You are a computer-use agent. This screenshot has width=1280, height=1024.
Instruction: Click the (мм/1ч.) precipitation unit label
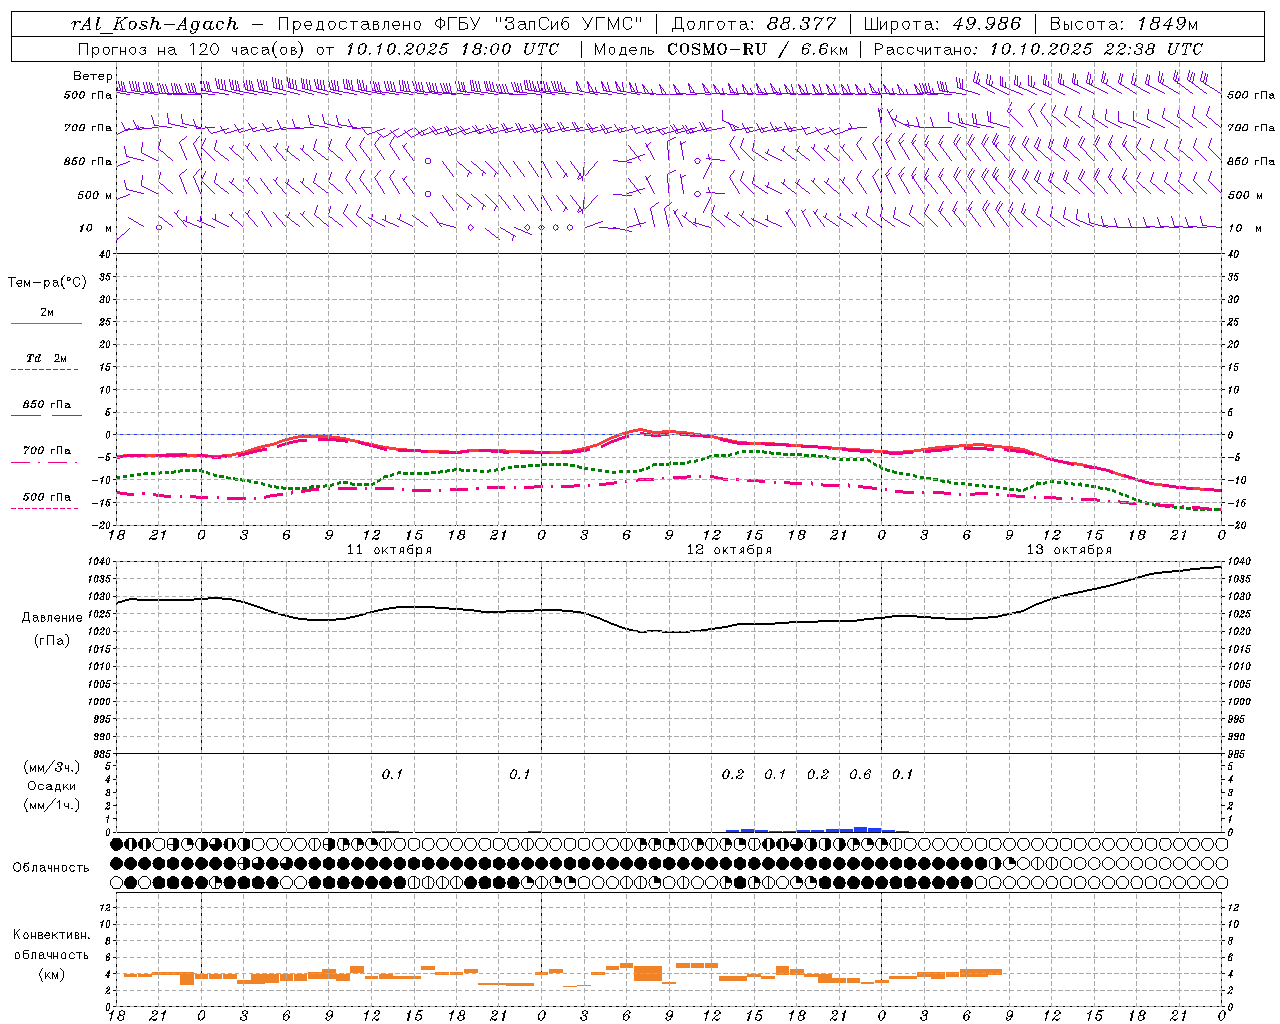(x=52, y=805)
